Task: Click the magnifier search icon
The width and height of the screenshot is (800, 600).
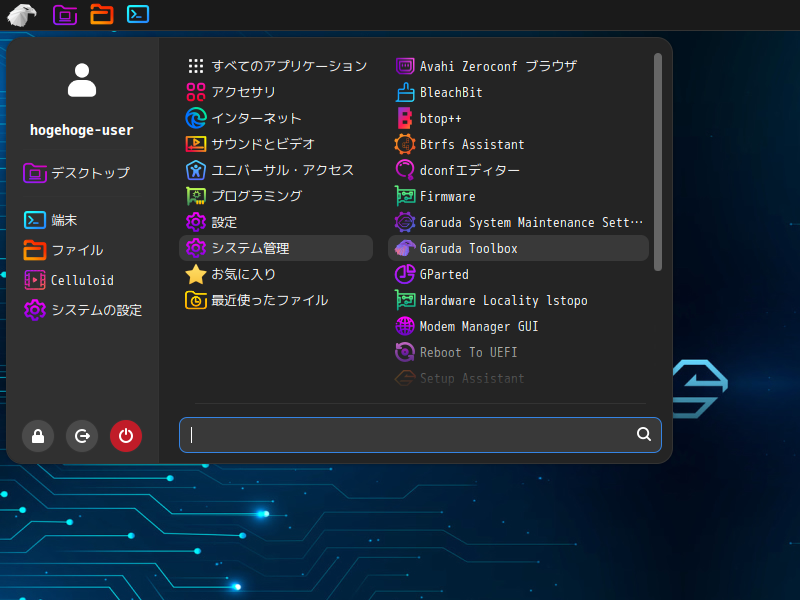Action: pos(644,434)
